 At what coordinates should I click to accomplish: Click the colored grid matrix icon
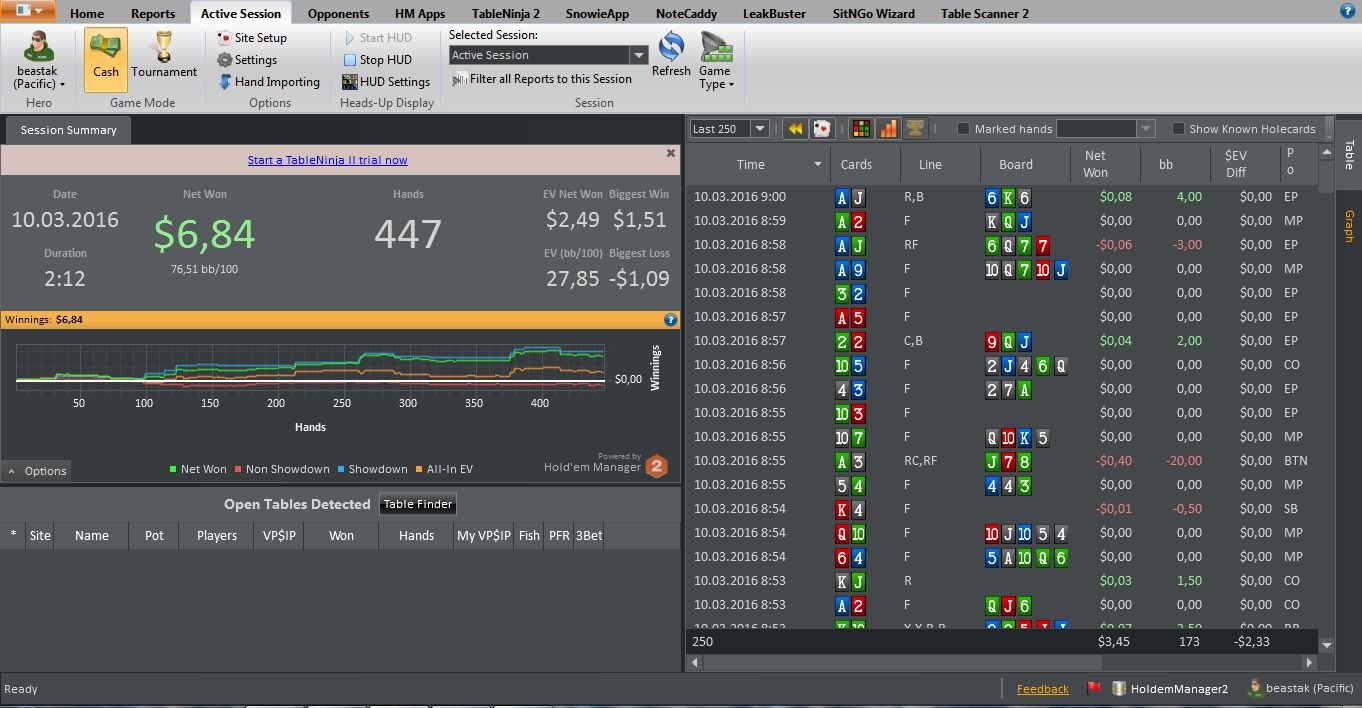861,129
